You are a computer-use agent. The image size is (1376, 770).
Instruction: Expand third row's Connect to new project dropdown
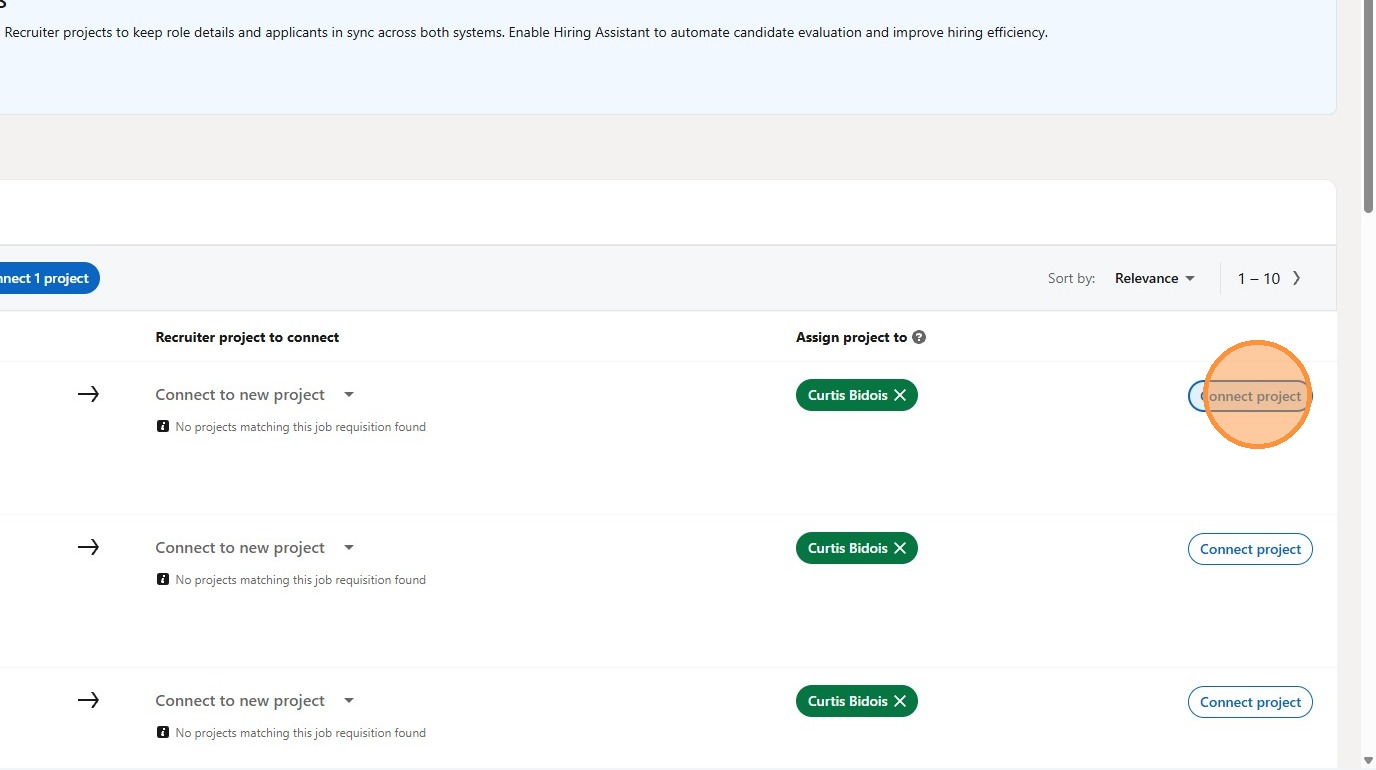[x=349, y=701]
